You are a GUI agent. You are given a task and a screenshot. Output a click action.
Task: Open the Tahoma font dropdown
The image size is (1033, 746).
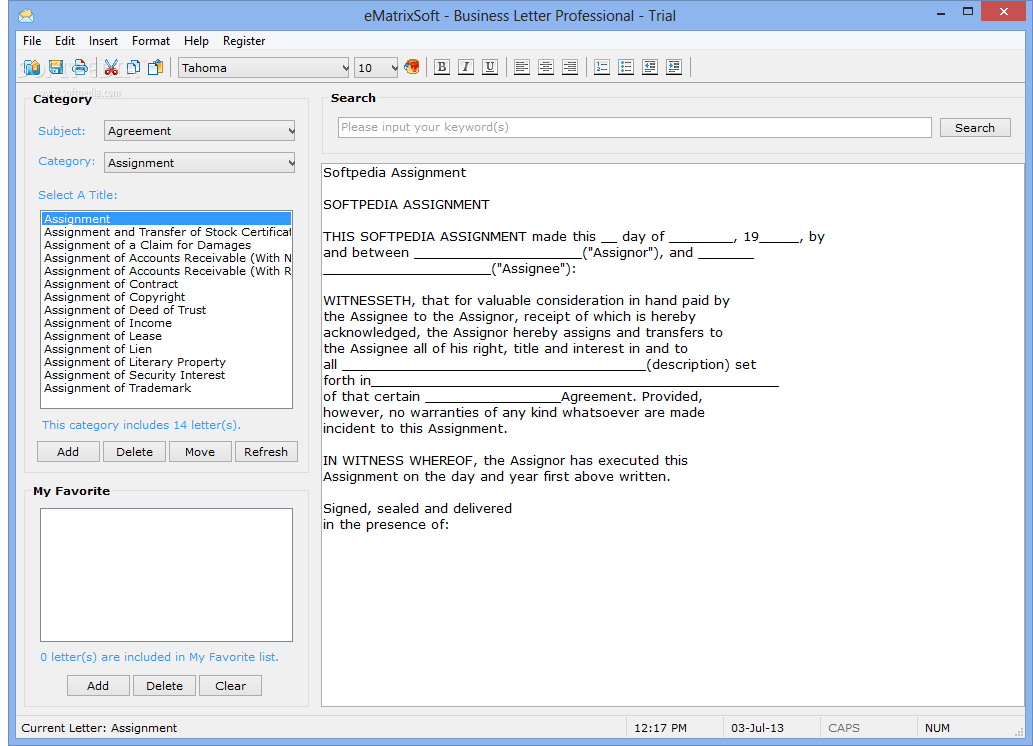tap(264, 68)
